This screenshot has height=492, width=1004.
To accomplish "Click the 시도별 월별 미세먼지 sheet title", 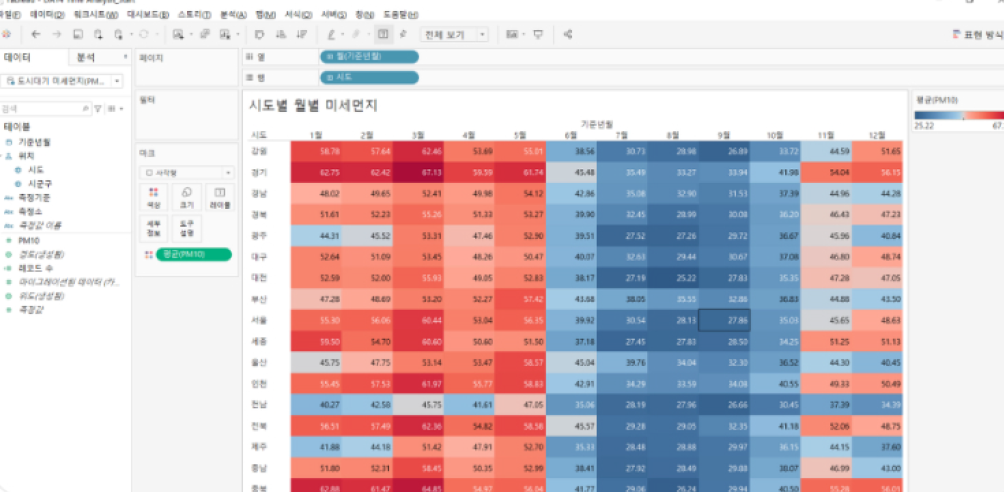I will [313, 106].
